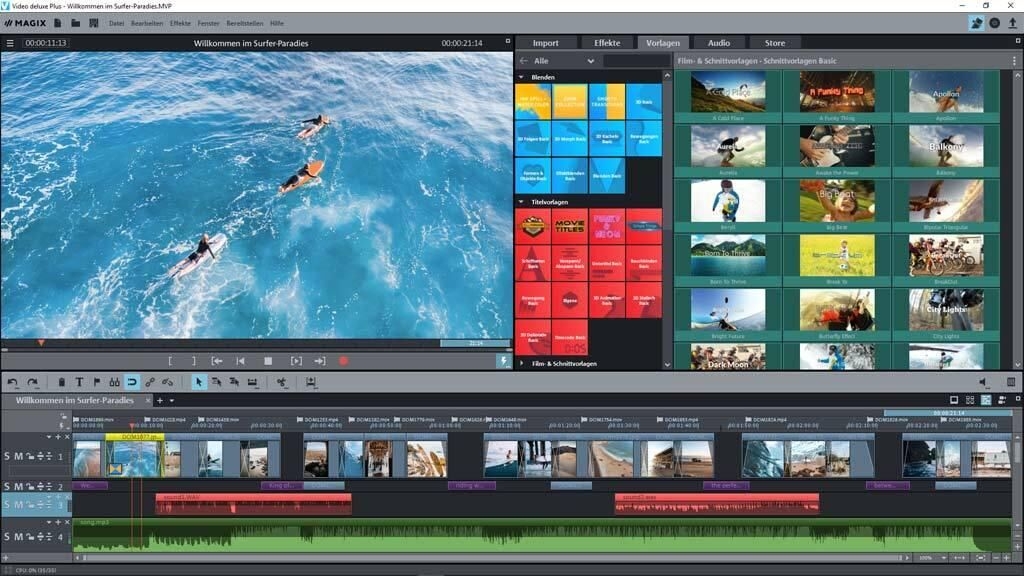Click the set chapter marker flag icon
Screen dimensions: 1024x576
pos(96,382)
